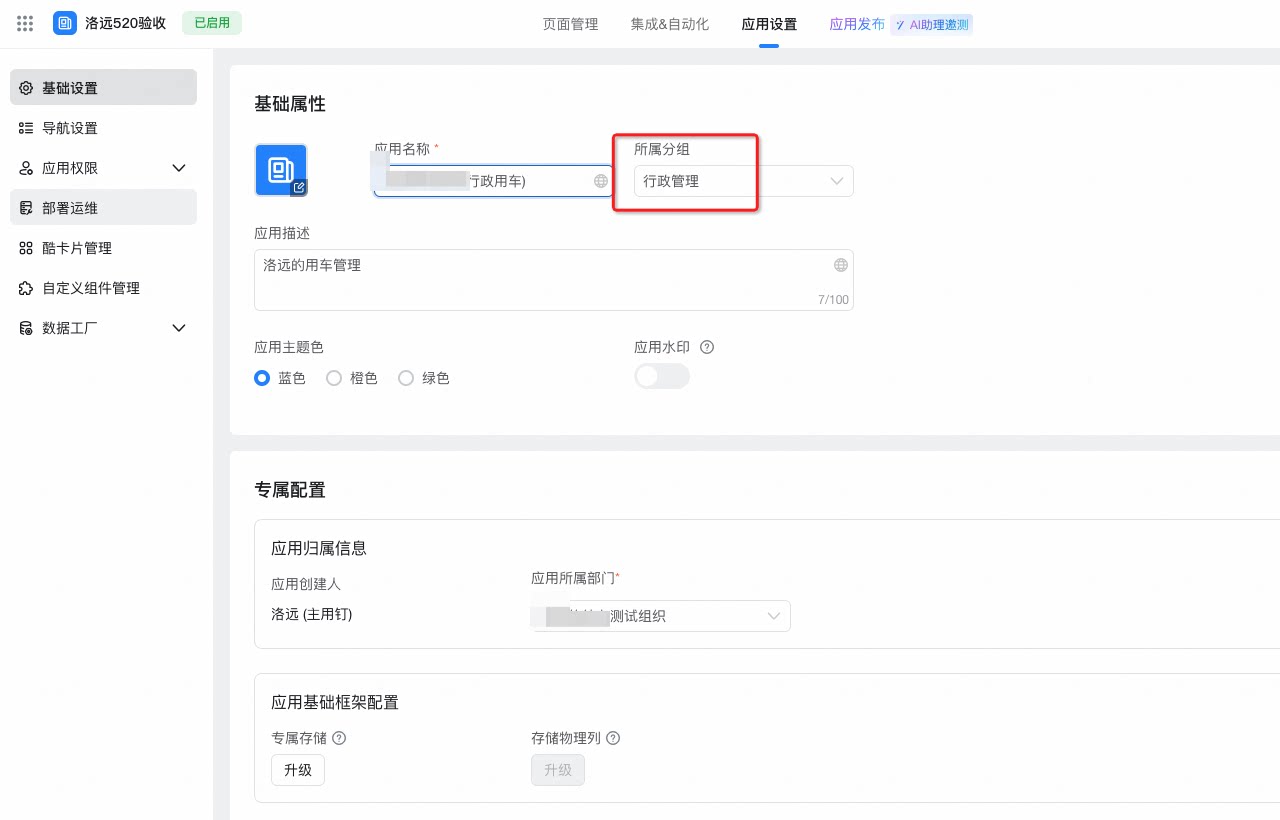Click help icon beside 应用水印

tap(707, 347)
